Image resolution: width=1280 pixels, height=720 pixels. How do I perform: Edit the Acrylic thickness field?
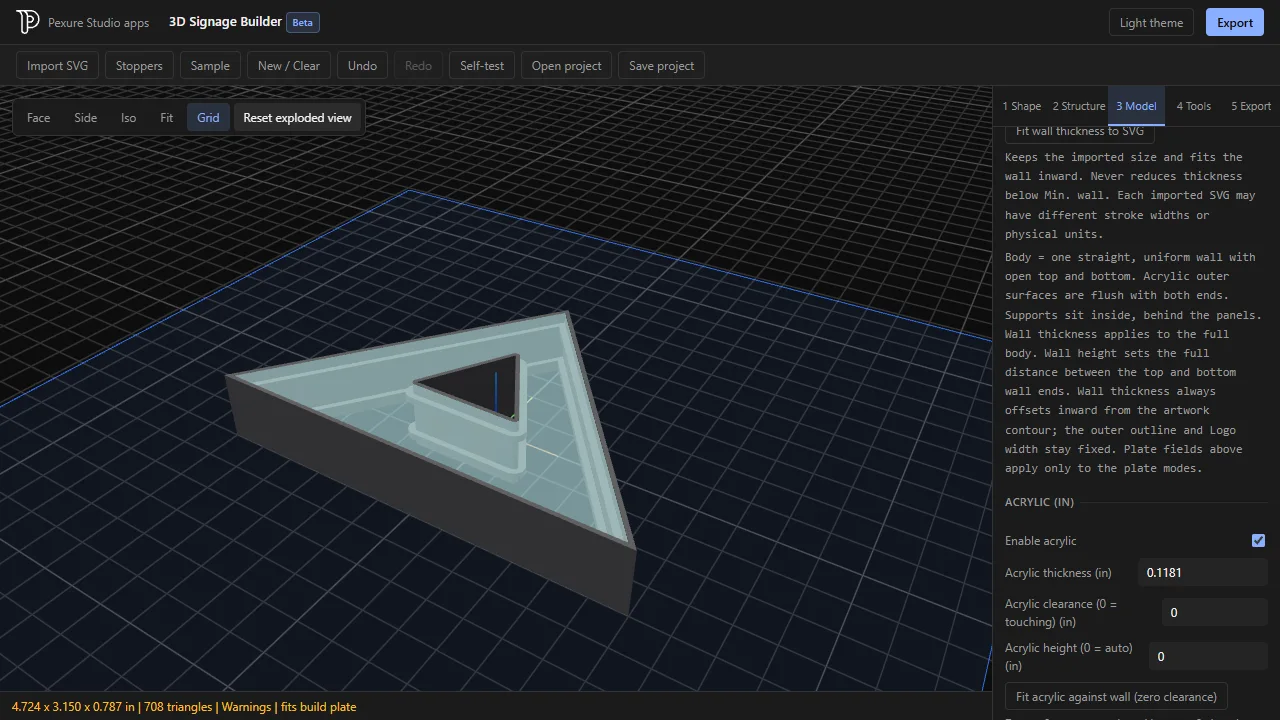[1203, 573]
